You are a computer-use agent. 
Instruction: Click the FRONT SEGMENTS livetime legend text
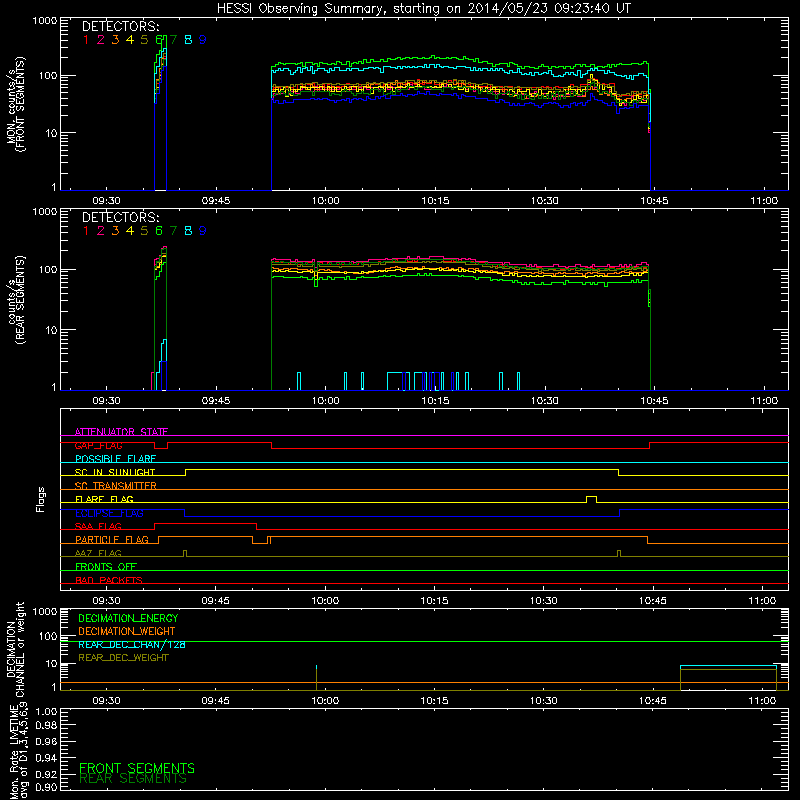[137, 768]
